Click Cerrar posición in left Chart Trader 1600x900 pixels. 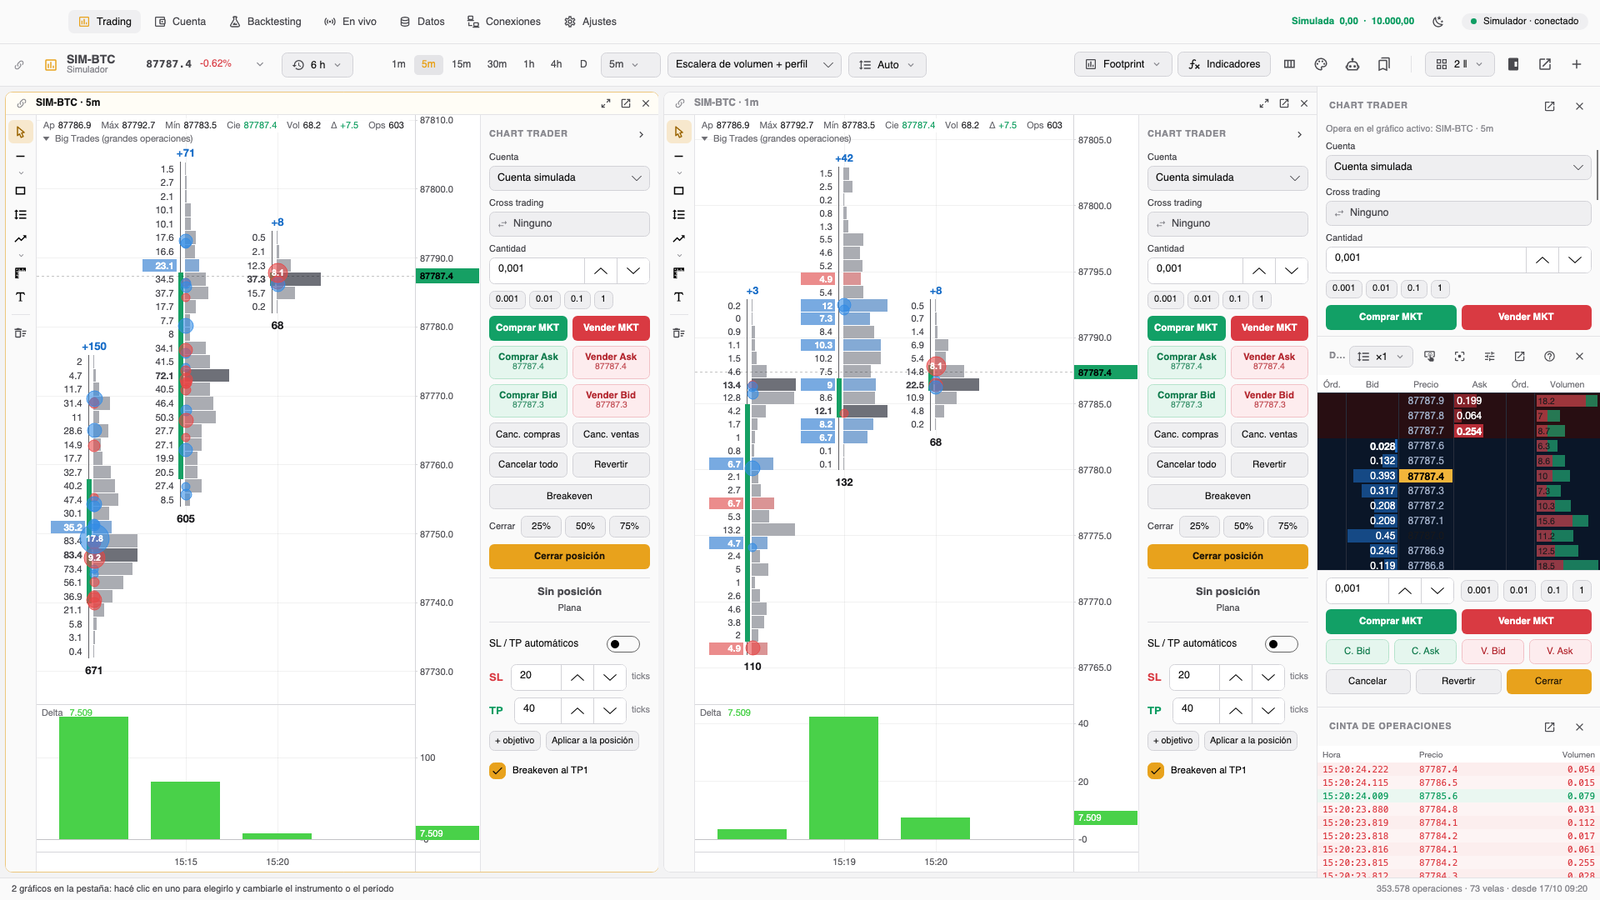pos(569,556)
